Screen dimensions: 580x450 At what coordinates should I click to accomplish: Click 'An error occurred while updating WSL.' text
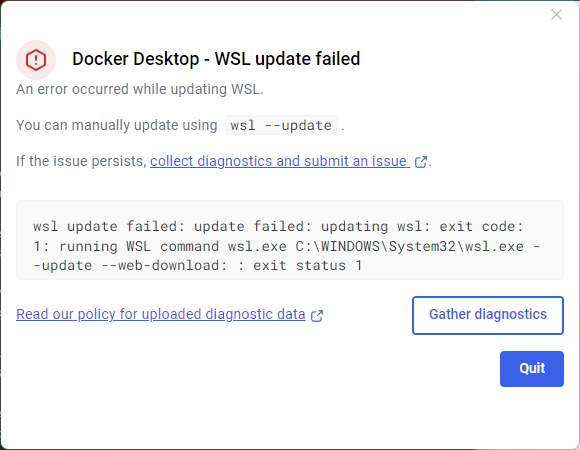(139, 89)
